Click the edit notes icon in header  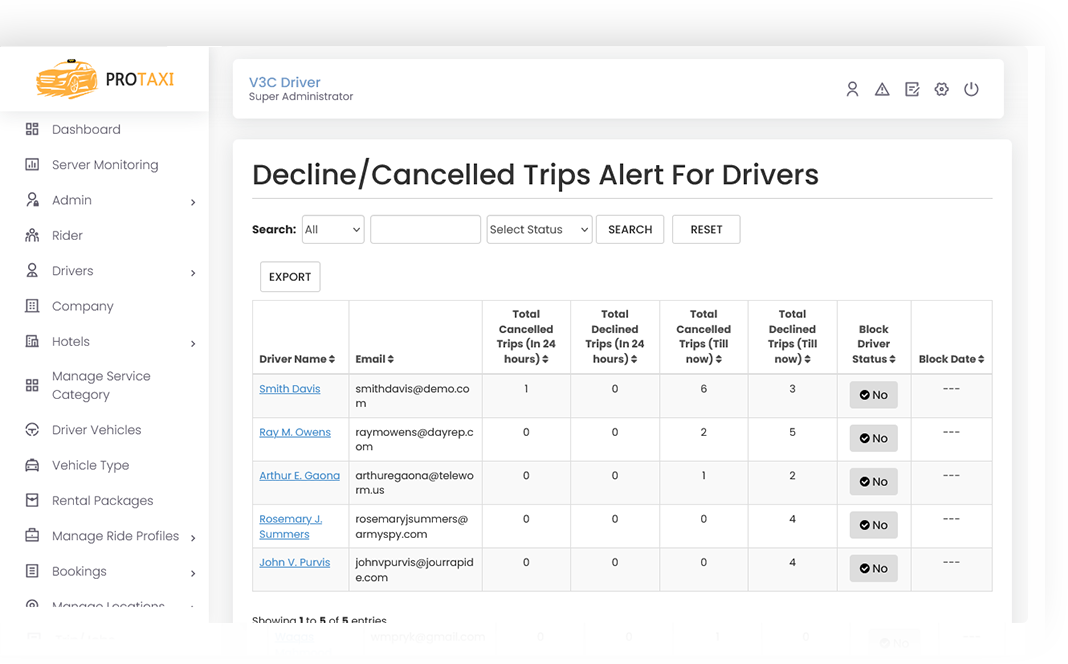tap(912, 89)
